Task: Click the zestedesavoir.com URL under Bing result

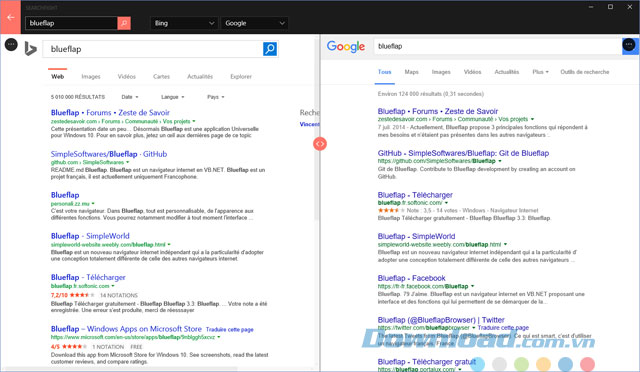Action: point(120,121)
